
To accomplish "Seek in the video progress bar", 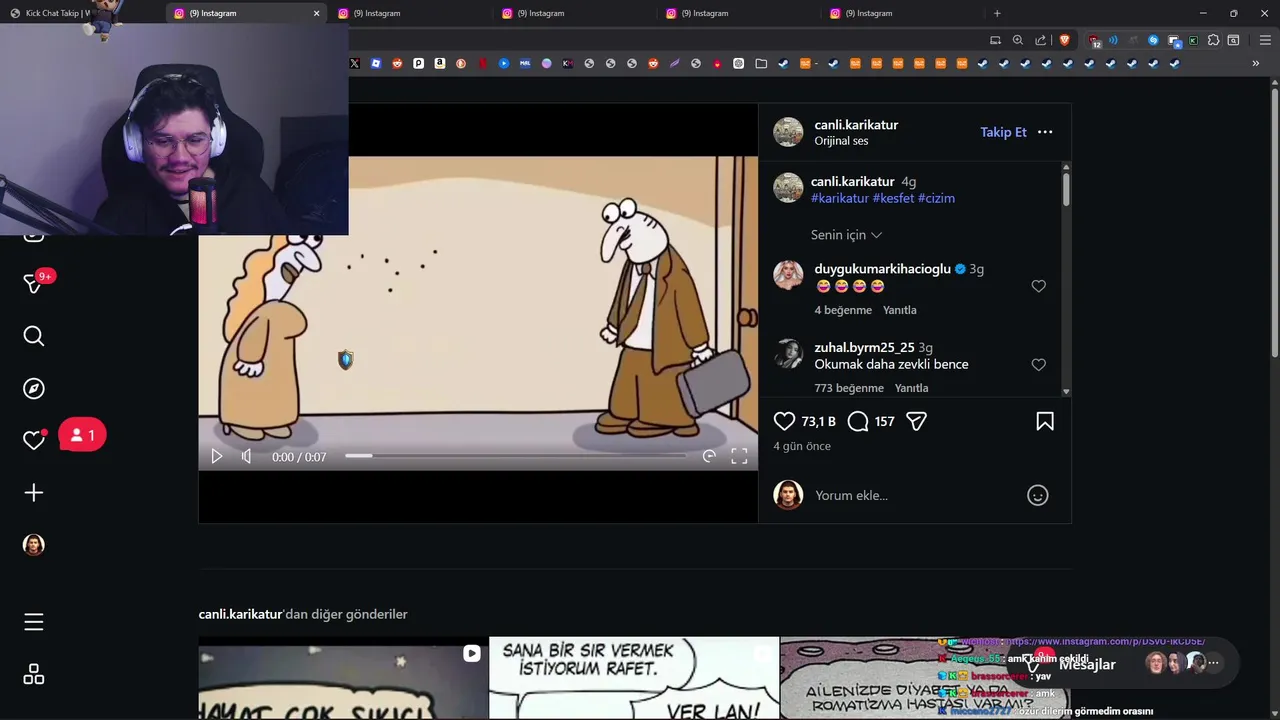I will (x=515, y=456).
